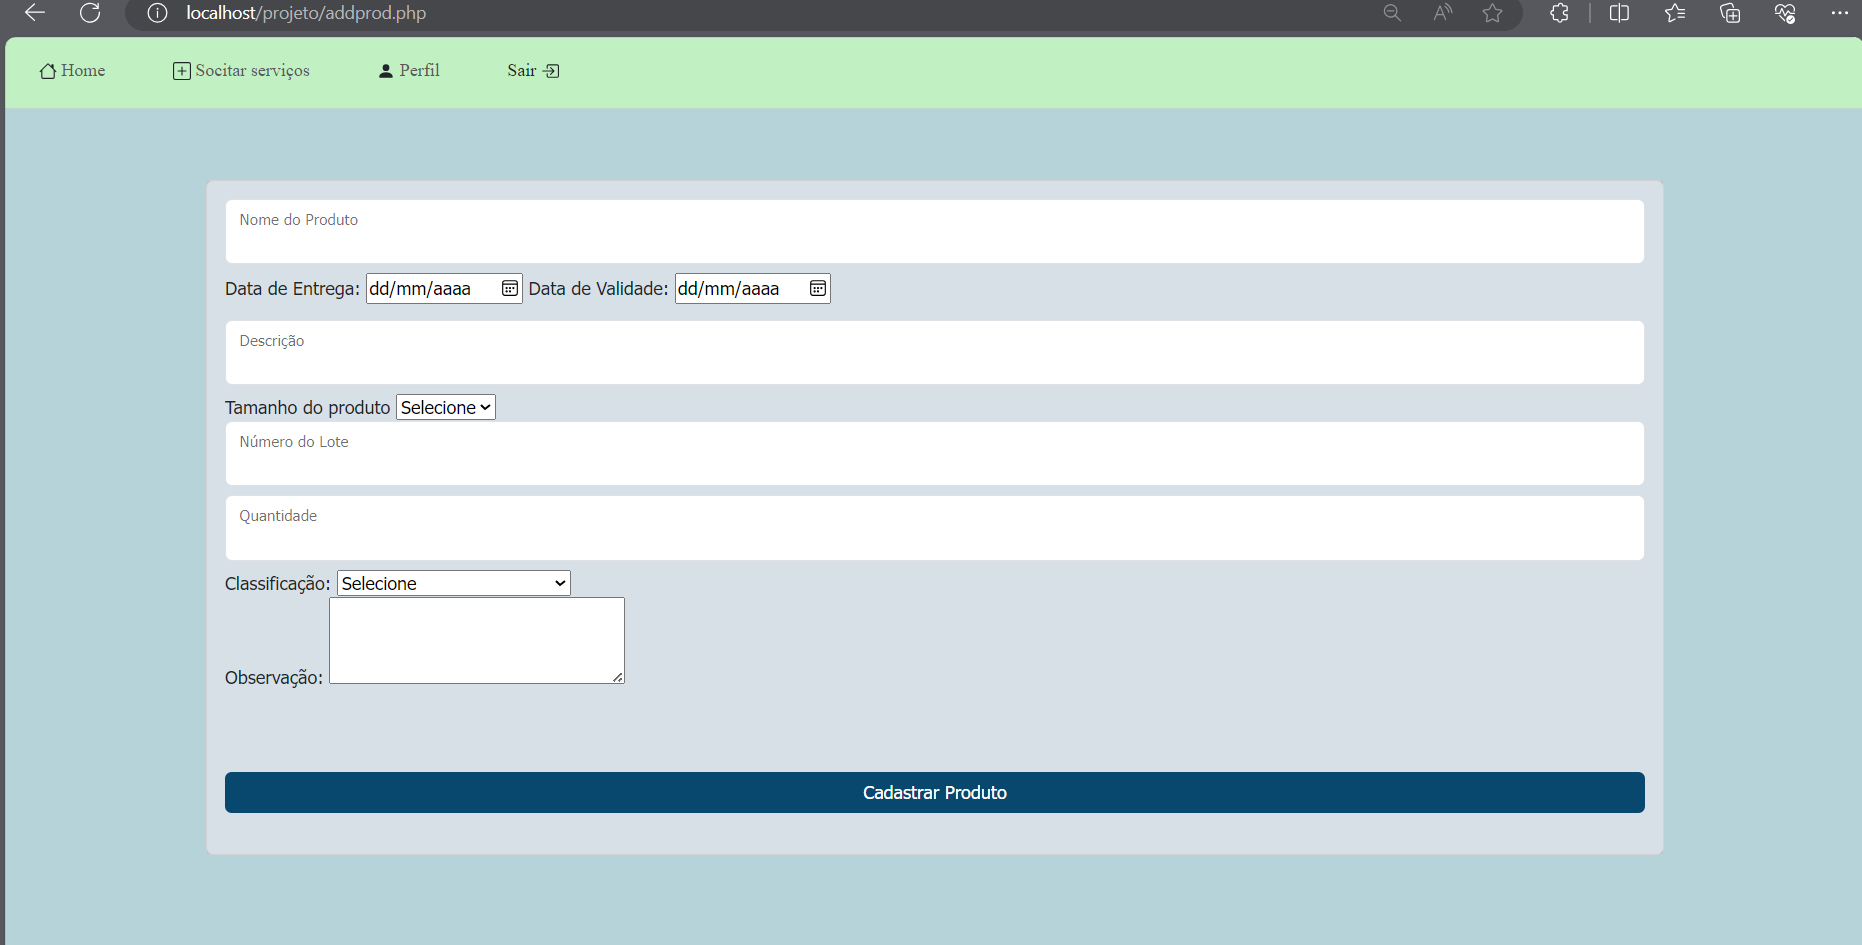Open the Read aloud icon
Viewport: 1862px width, 945px height.
click(1442, 13)
